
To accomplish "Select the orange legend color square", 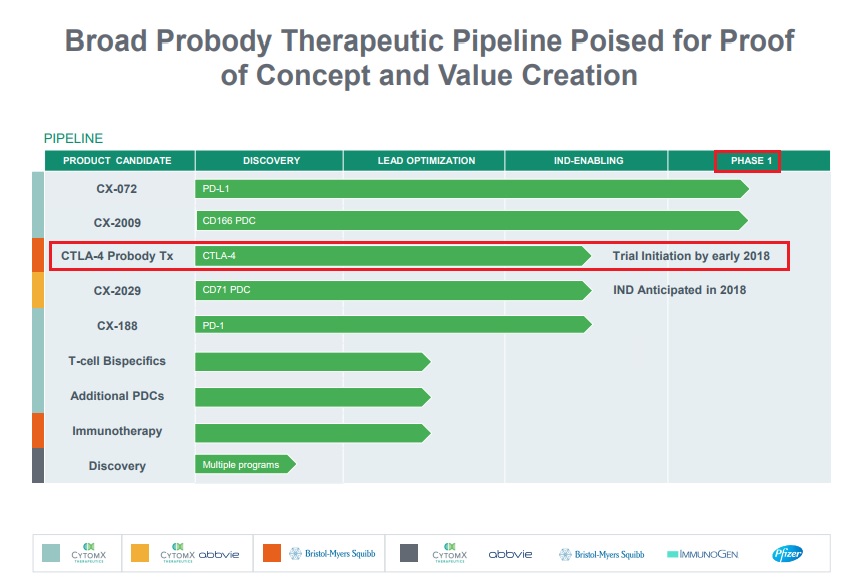I will point(271,553).
